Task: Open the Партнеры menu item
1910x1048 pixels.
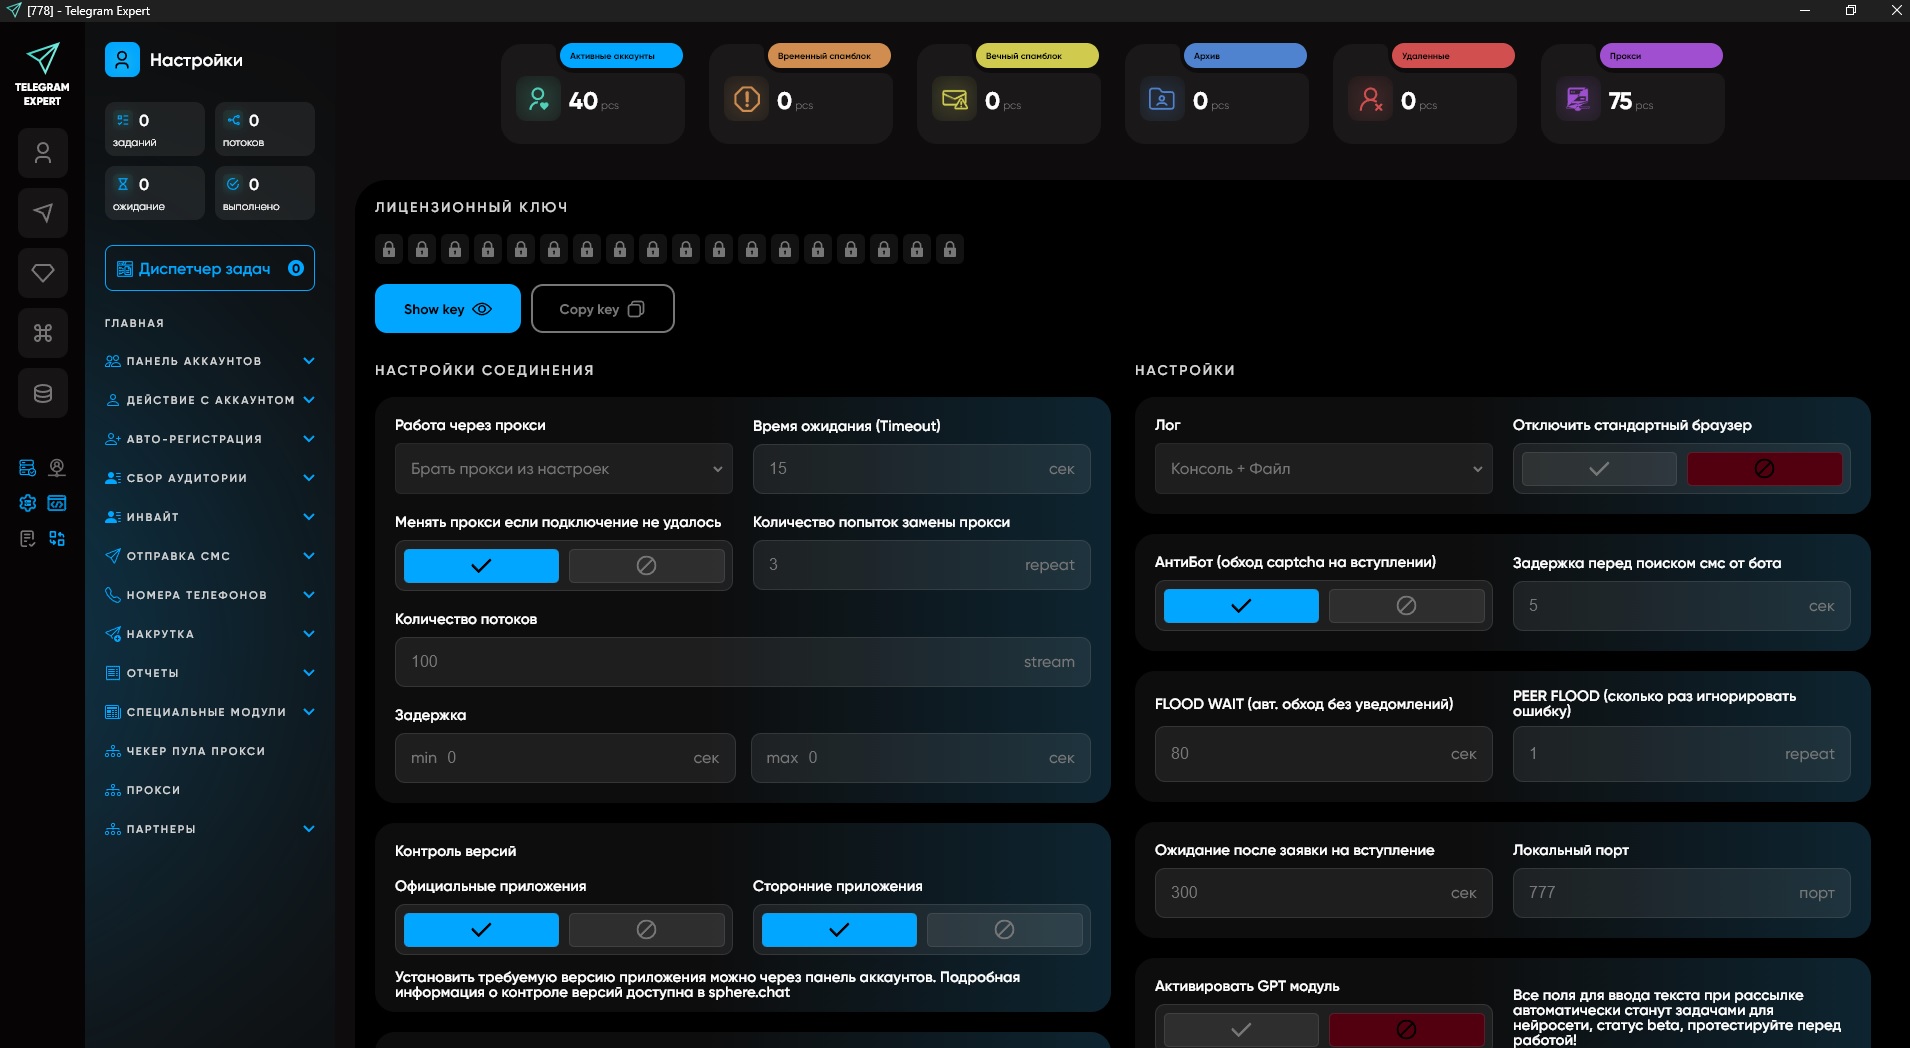Action: 210,829
